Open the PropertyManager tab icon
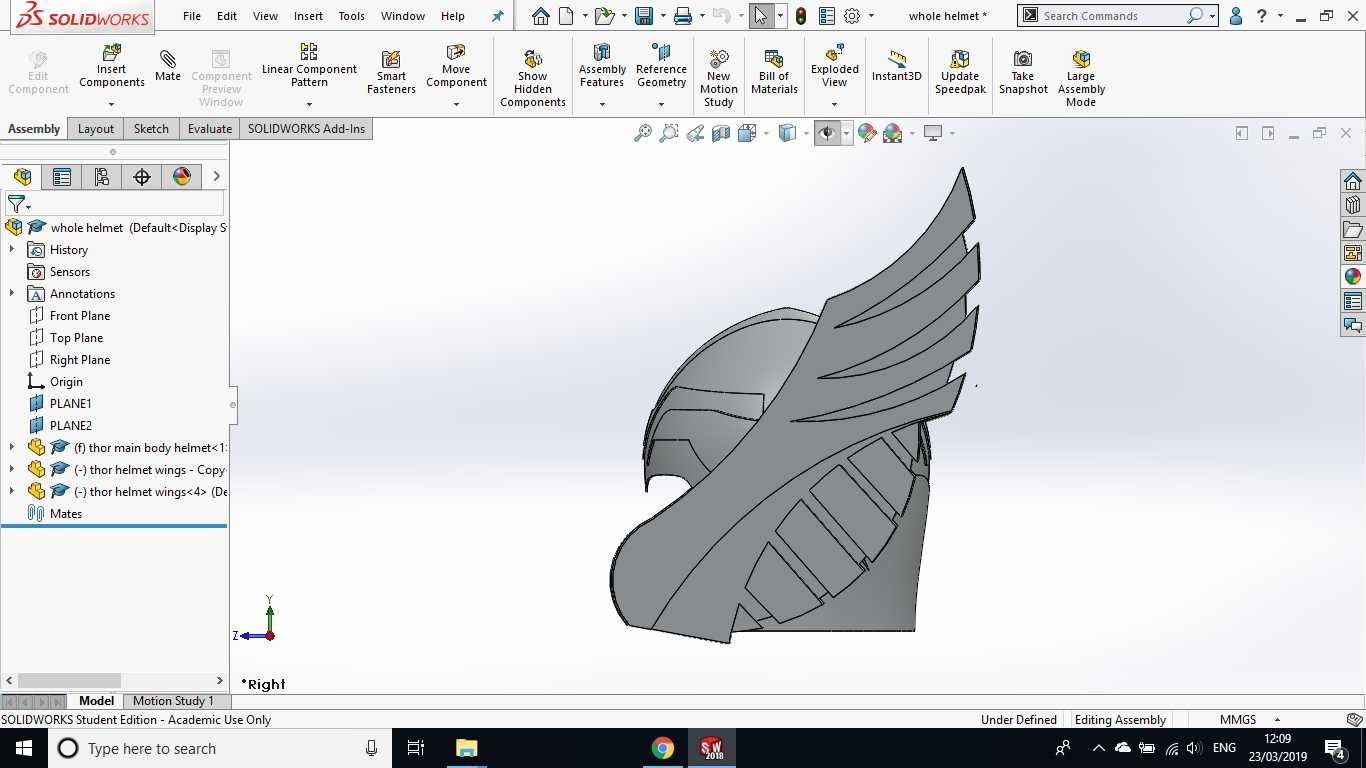Screen dimensions: 1366x768 (x=61, y=177)
